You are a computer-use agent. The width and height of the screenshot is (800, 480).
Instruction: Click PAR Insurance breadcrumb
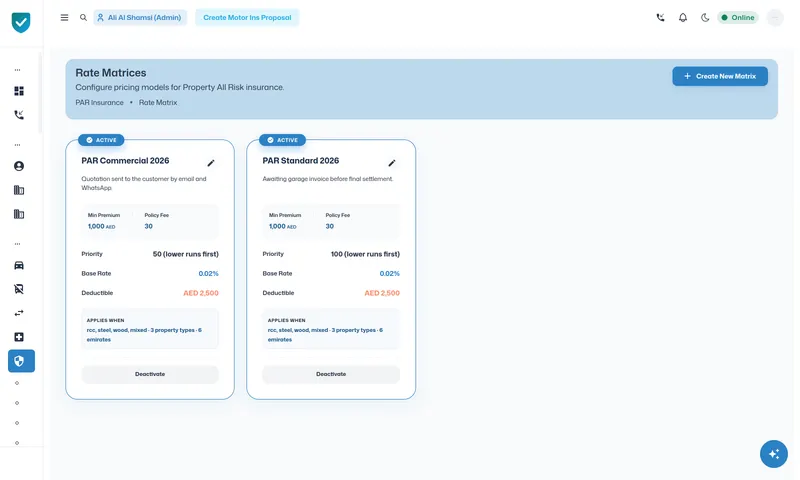click(99, 103)
